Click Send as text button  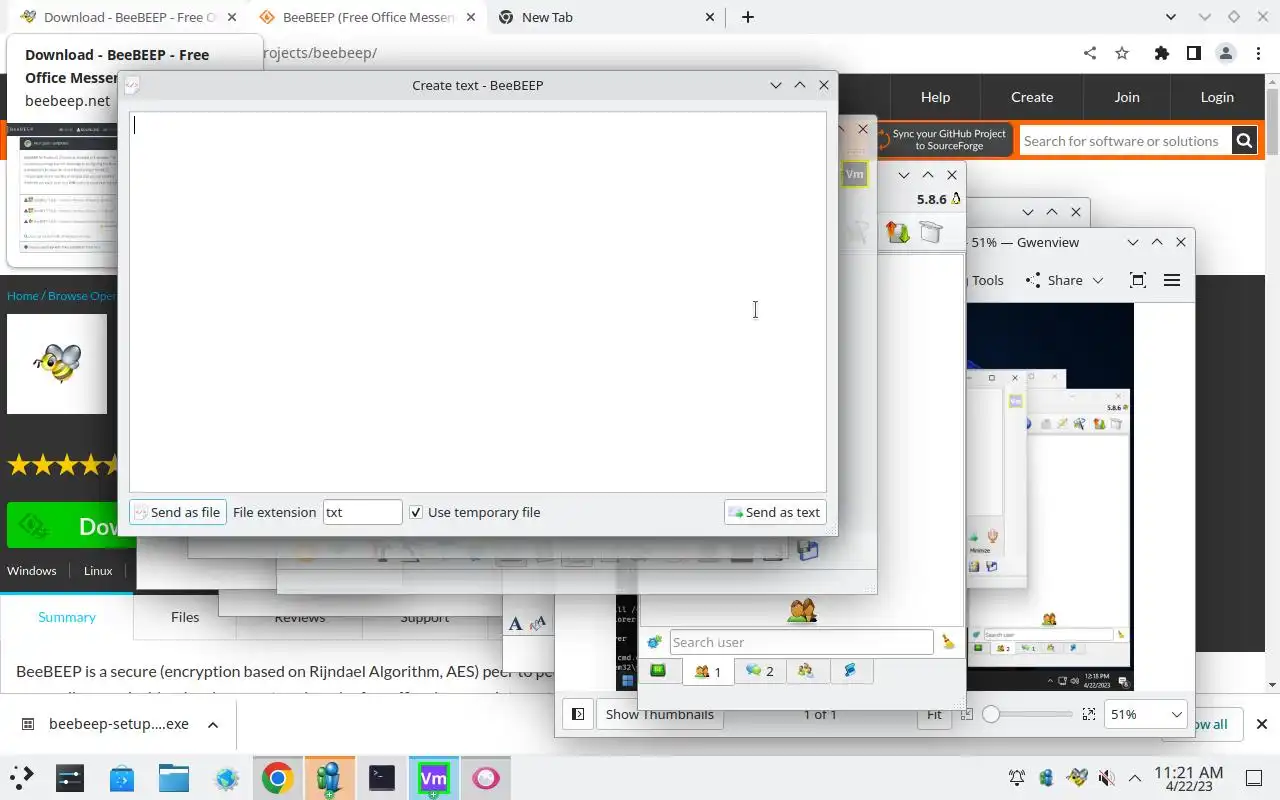[x=775, y=512]
